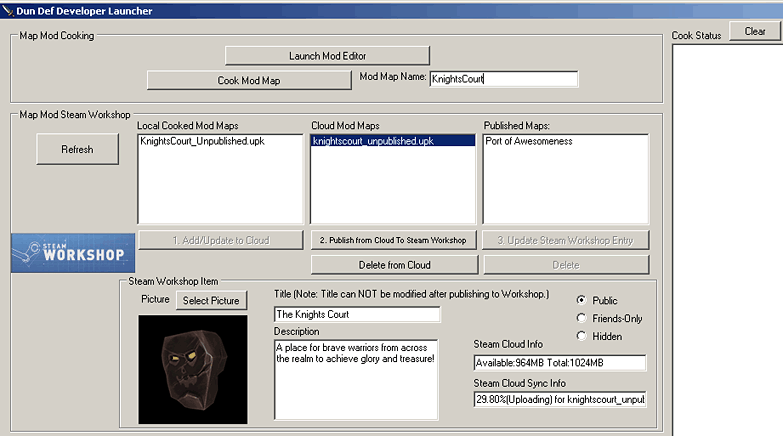This screenshot has height=436, width=783.
Task: Focus the Mod Map Name field
Action: pyautogui.click(x=504, y=79)
